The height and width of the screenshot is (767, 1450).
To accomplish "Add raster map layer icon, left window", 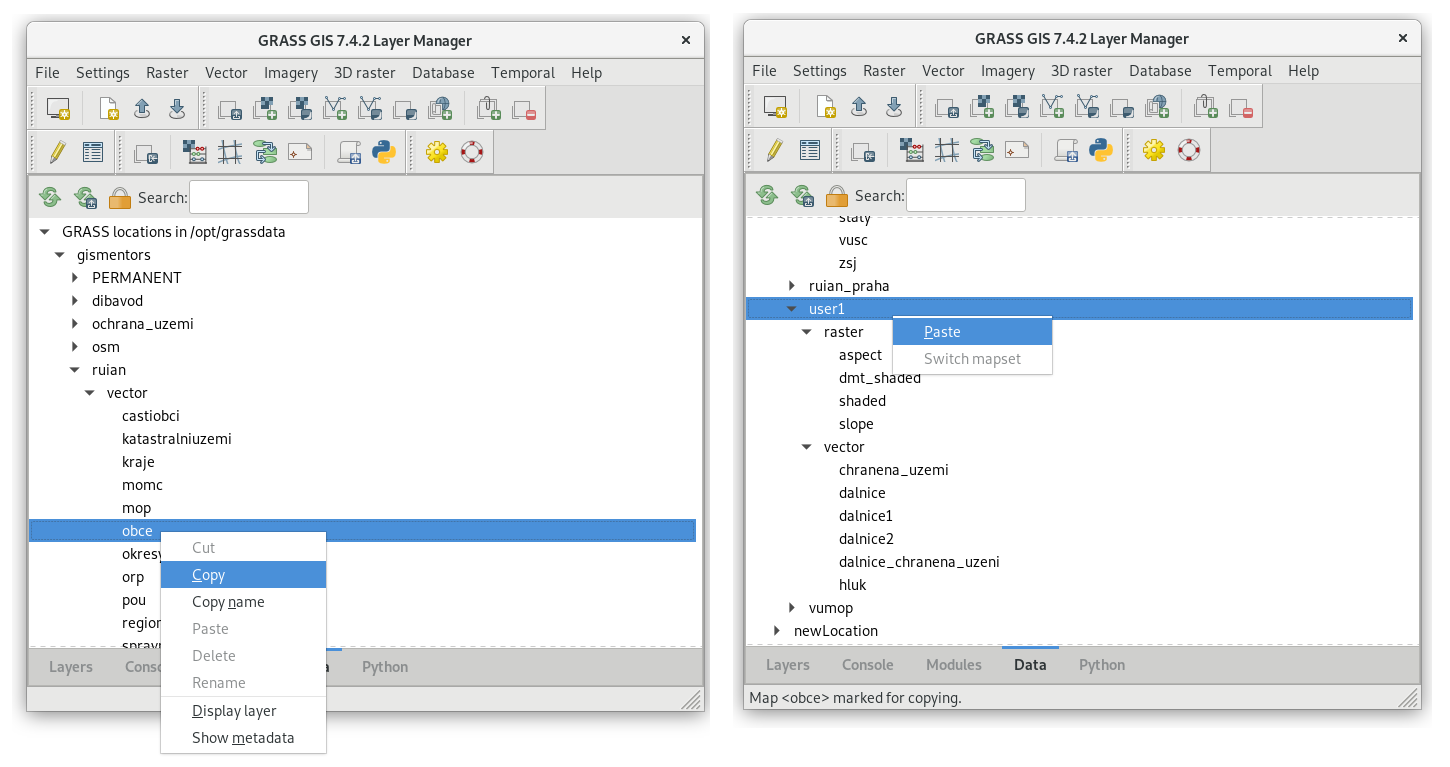I will (x=265, y=108).
